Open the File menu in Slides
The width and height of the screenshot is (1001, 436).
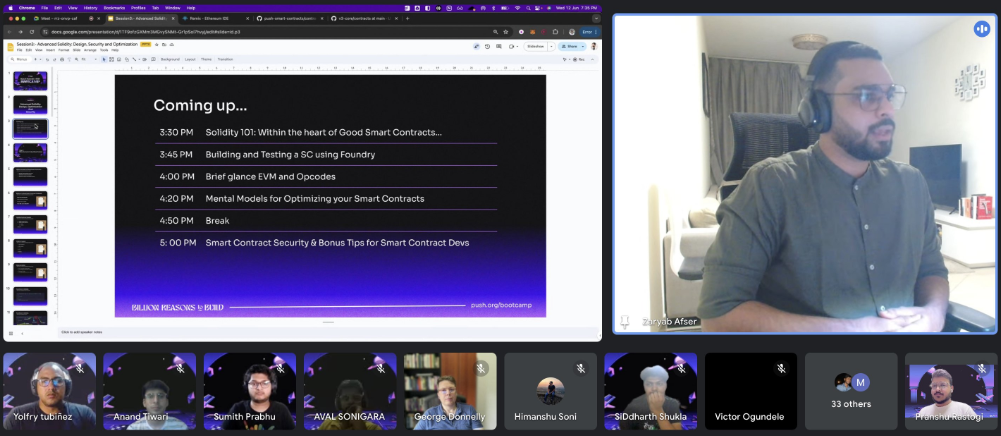point(20,50)
